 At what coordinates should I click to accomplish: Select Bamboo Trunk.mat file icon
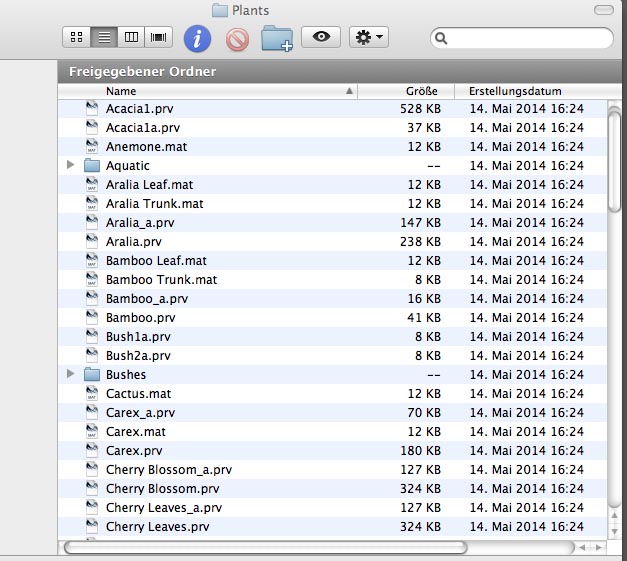click(92, 279)
